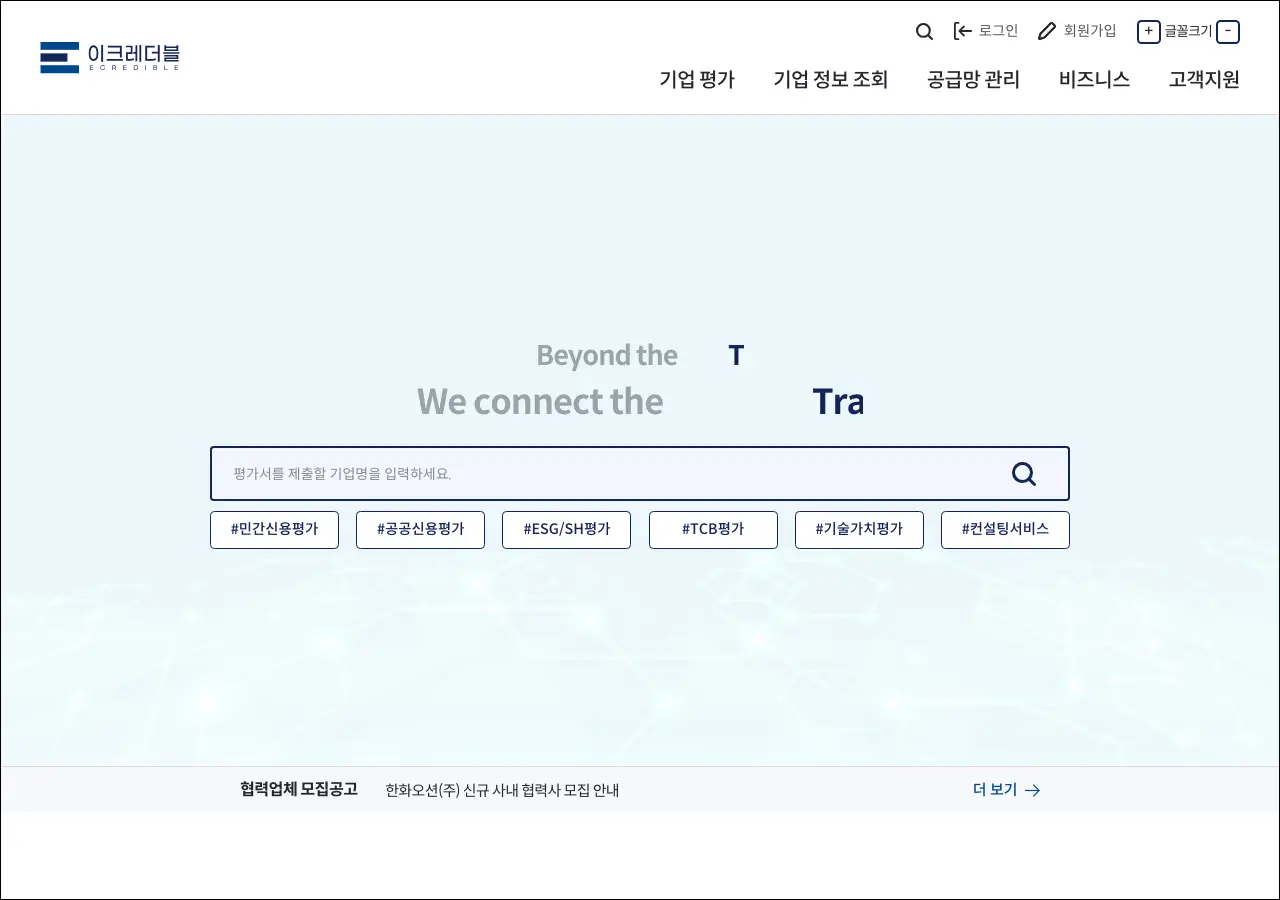Choose the #ESG/SH평가 tag
The width and height of the screenshot is (1280, 900).
pos(566,530)
